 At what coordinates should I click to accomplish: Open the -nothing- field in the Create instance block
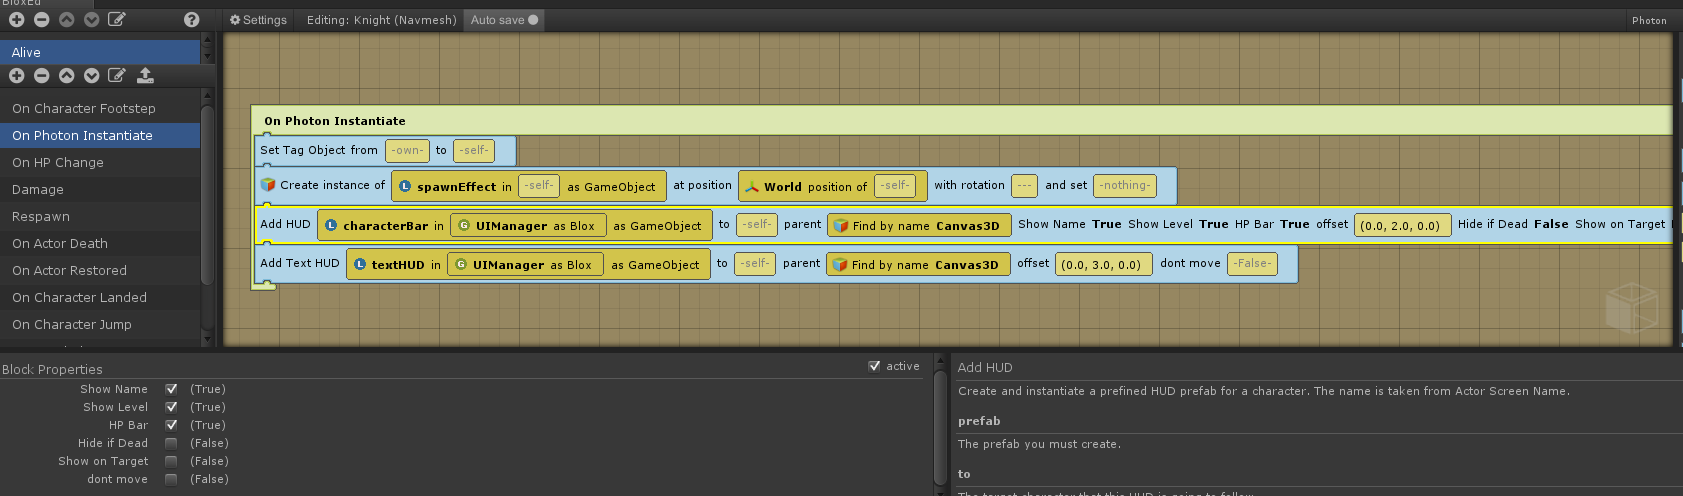pos(1125,185)
